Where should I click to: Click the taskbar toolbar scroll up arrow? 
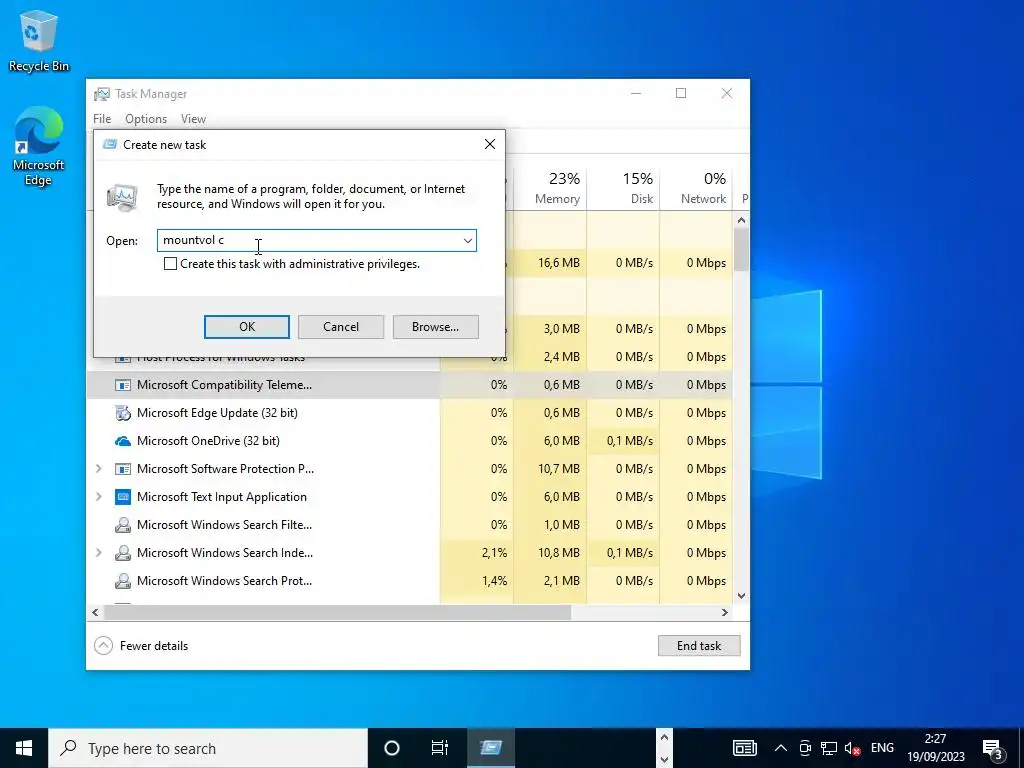[664, 737]
